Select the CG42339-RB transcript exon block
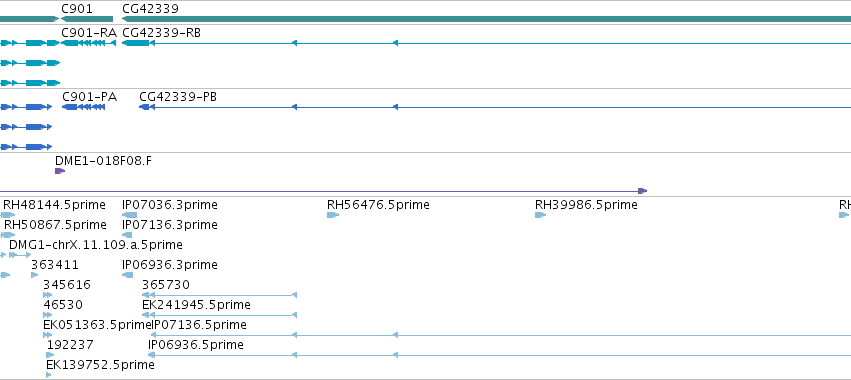The image size is (851, 380). (136, 43)
